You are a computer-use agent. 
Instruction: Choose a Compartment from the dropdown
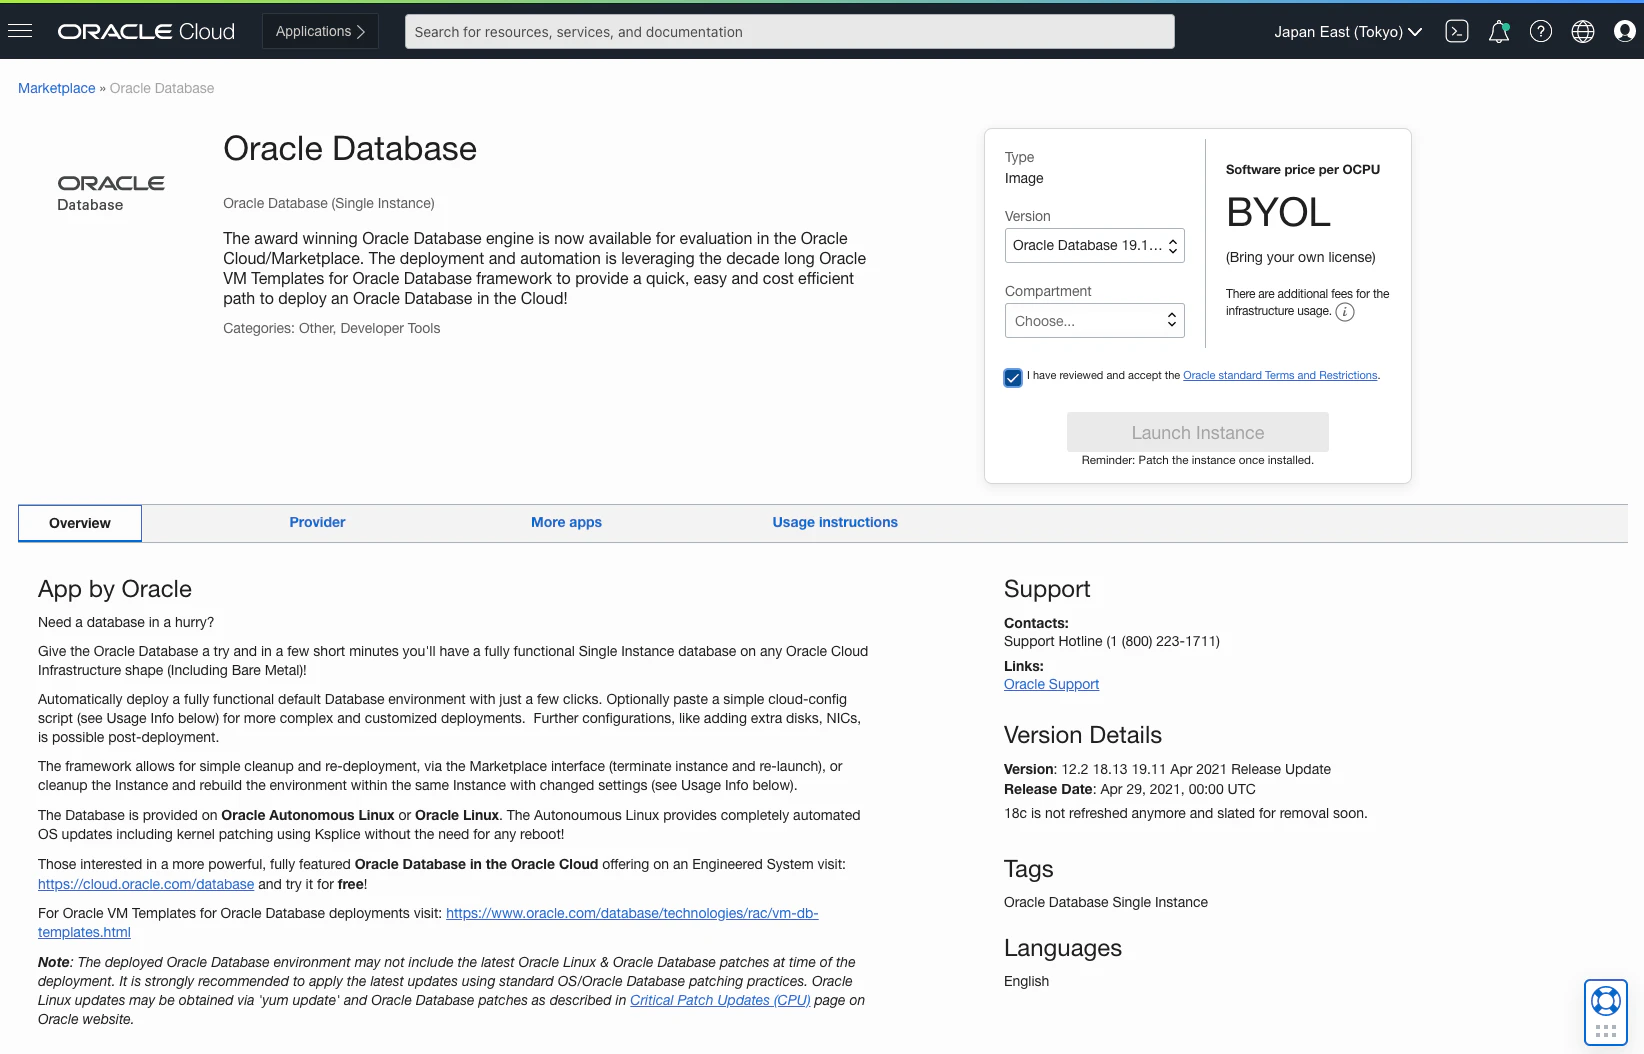pyautogui.click(x=1094, y=321)
